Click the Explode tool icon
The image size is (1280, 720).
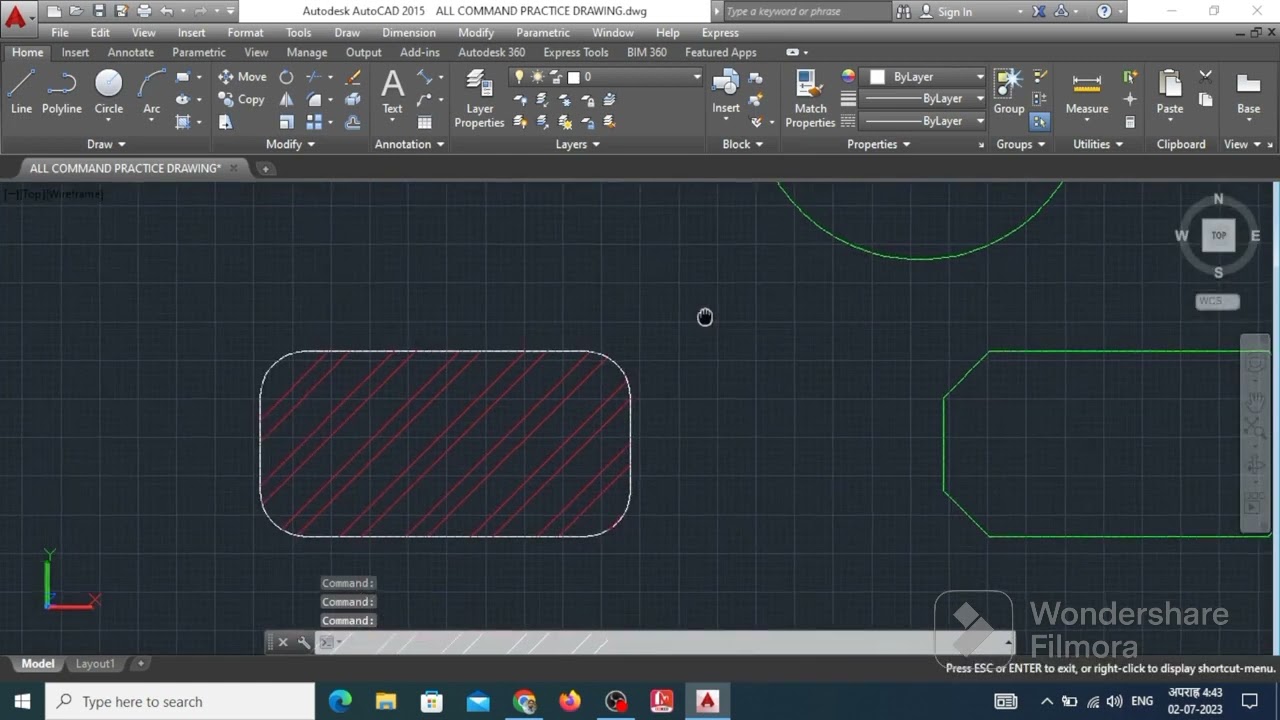tap(353, 99)
